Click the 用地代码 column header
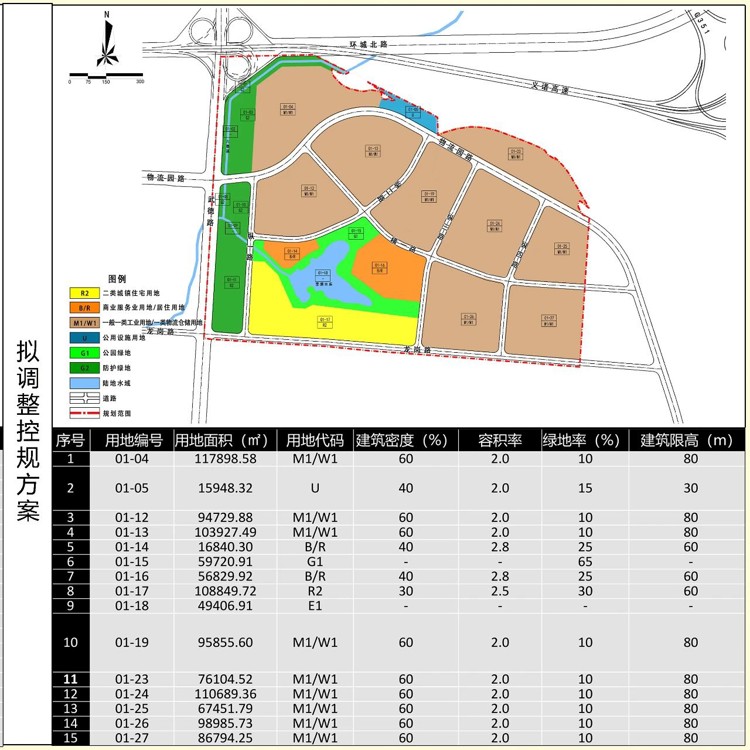The height and width of the screenshot is (750, 750). pos(315,441)
